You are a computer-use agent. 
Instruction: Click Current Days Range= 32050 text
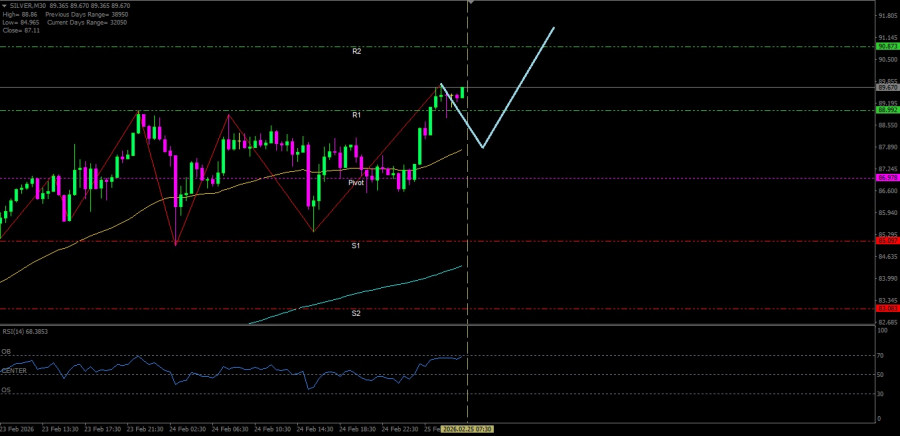tap(86, 22)
